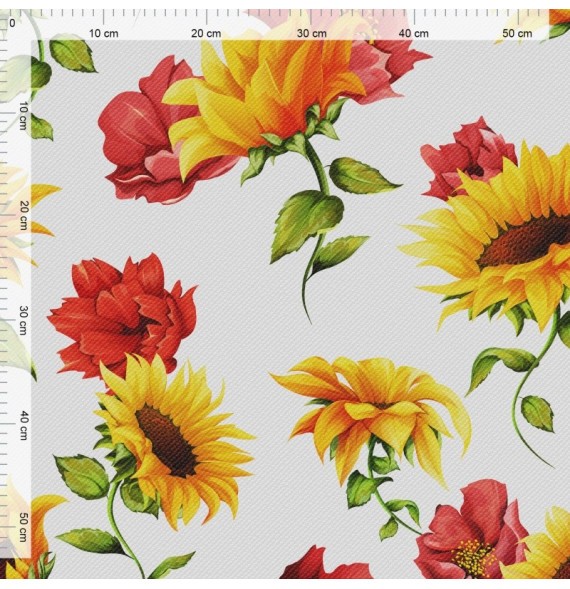
Task: Click the 50 cm label on left ruler
Action: coord(23,529)
